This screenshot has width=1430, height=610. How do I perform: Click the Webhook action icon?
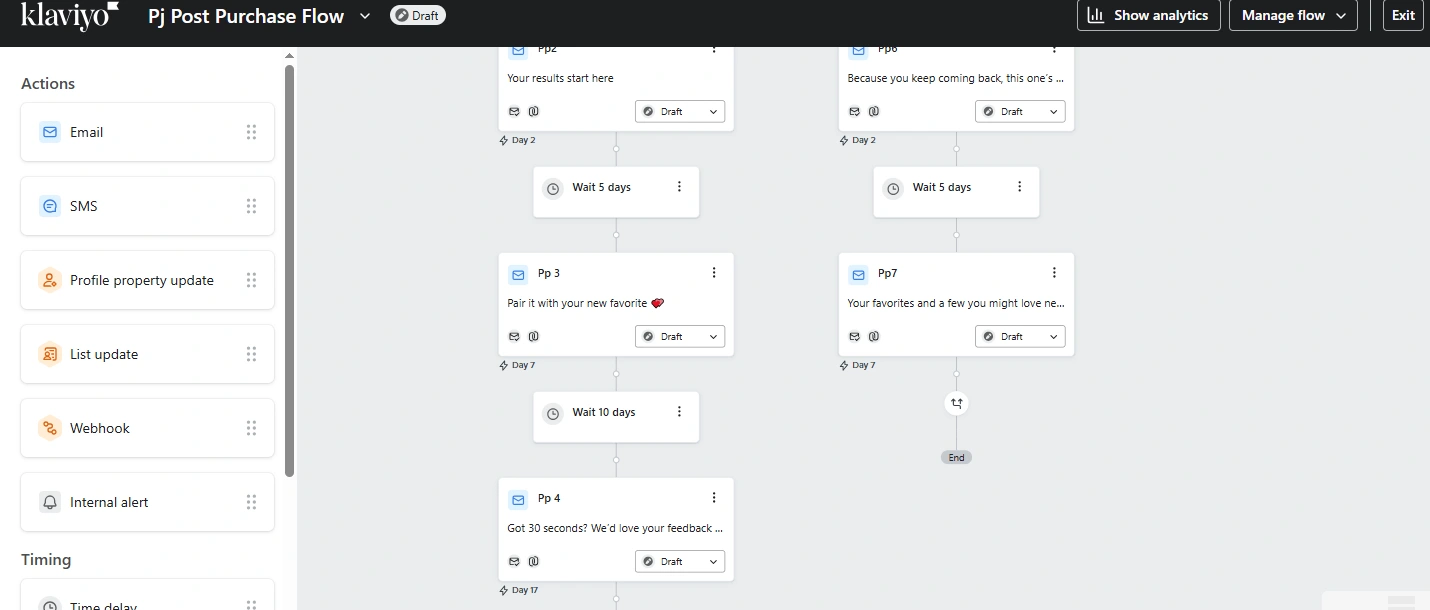point(50,428)
